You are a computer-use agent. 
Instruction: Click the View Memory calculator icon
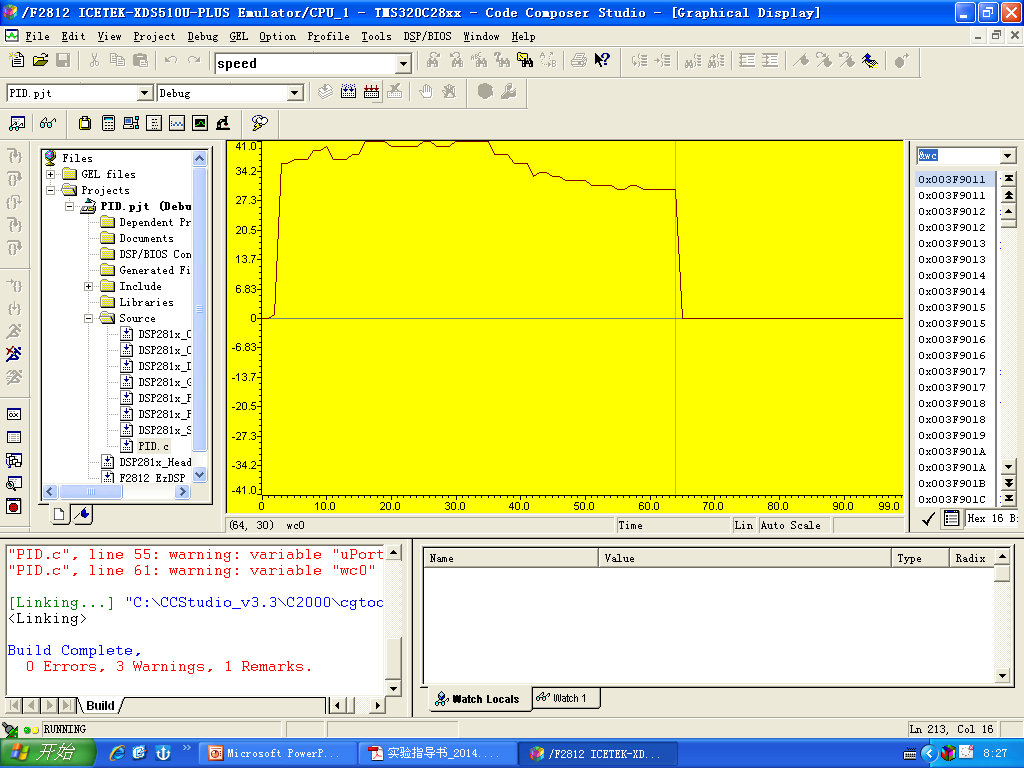pyautogui.click(x=108, y=123)
